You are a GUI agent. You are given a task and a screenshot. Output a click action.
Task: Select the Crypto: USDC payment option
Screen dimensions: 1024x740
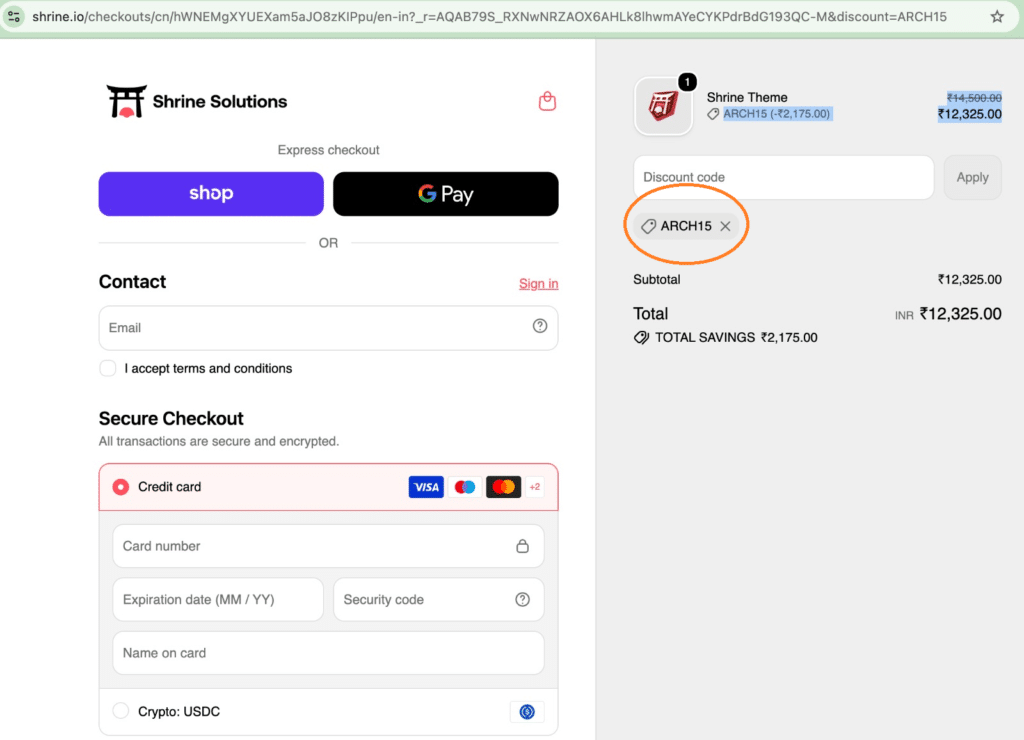click(120, 711)
